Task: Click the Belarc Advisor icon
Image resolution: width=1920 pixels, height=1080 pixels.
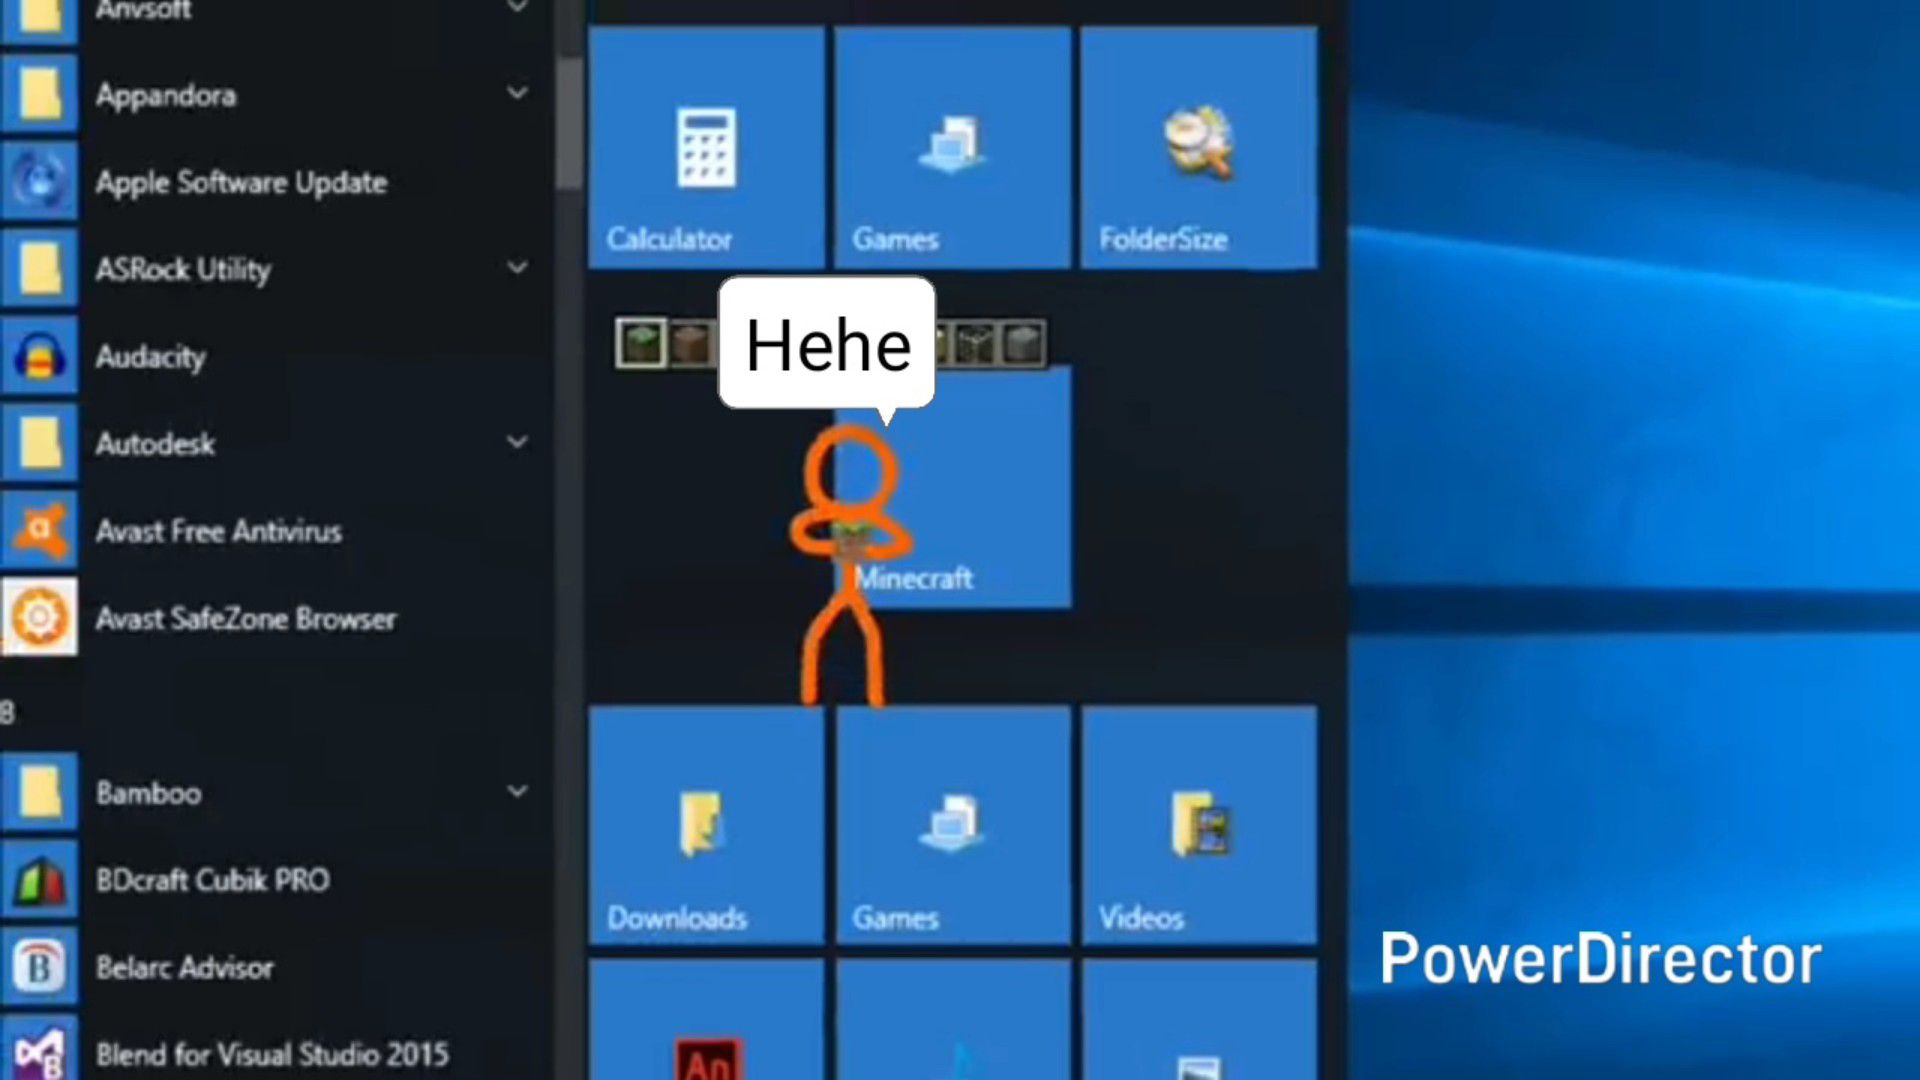Action: (x=39, y=966)
